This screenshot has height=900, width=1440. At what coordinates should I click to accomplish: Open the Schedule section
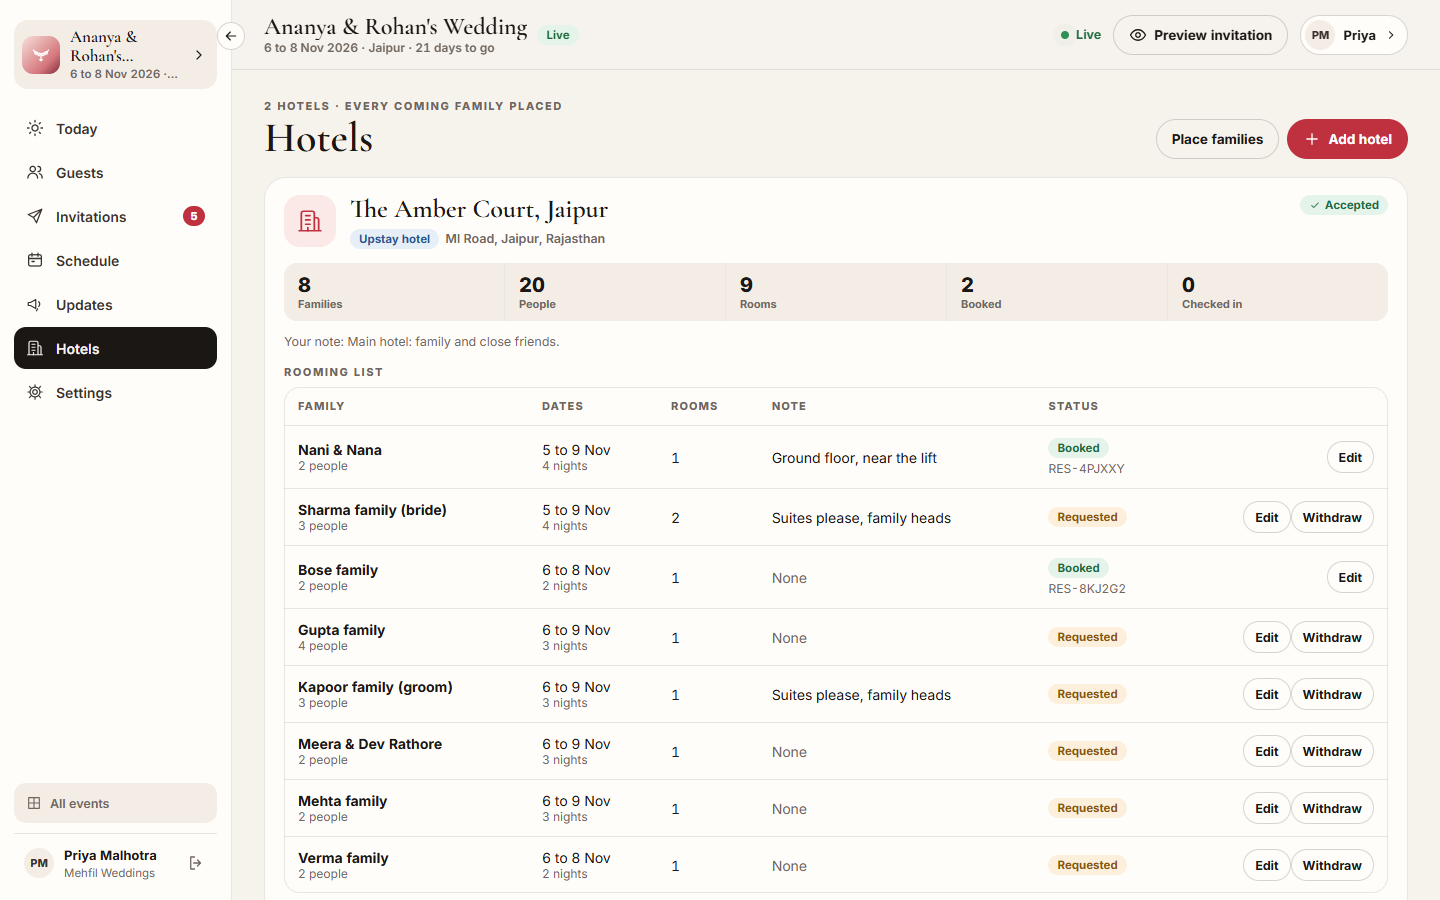pos(115,261)
